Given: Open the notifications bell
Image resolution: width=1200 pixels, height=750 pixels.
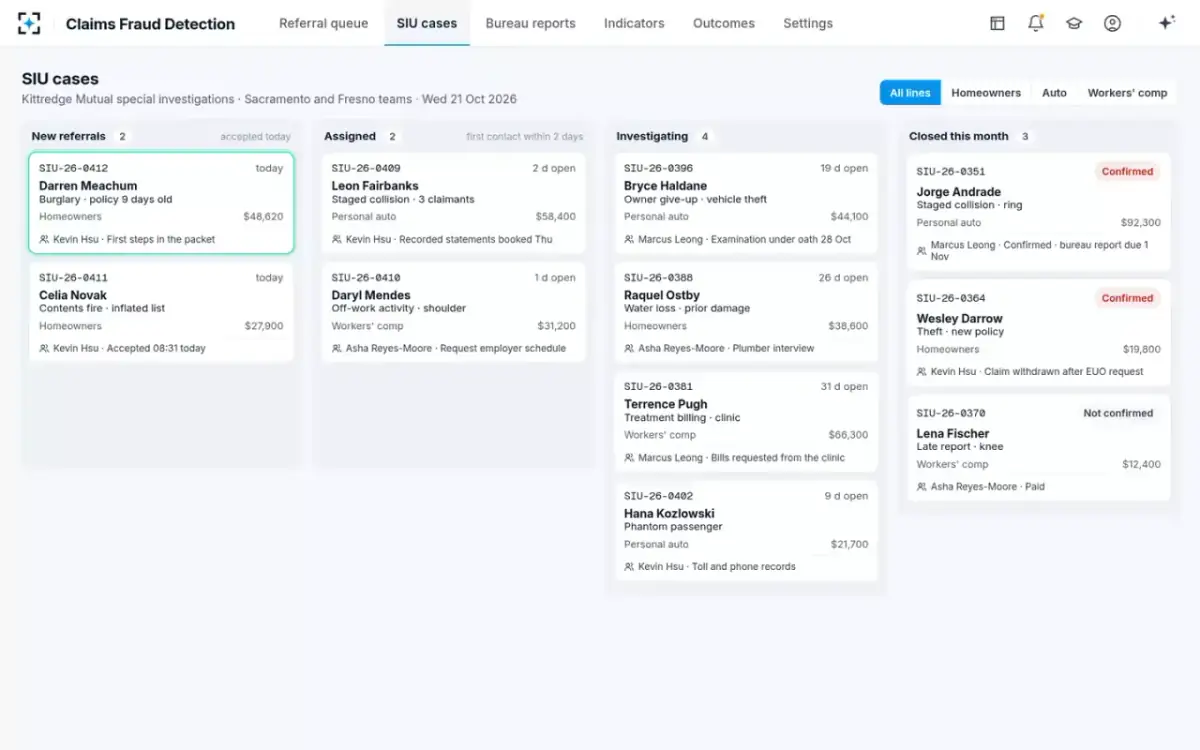Looking at the screenshot, I should tap(1036, 23).
